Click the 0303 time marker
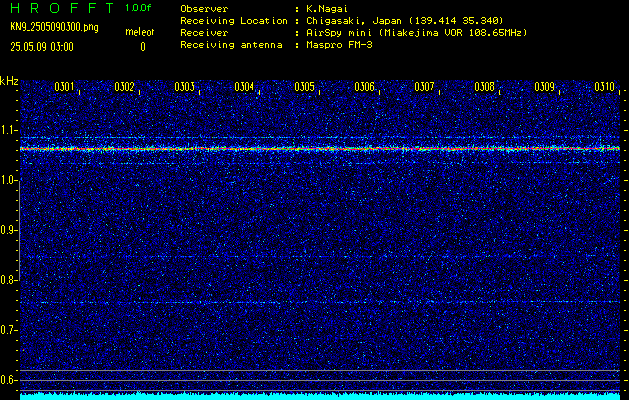629x400 pixels. [x=185, y=87]
